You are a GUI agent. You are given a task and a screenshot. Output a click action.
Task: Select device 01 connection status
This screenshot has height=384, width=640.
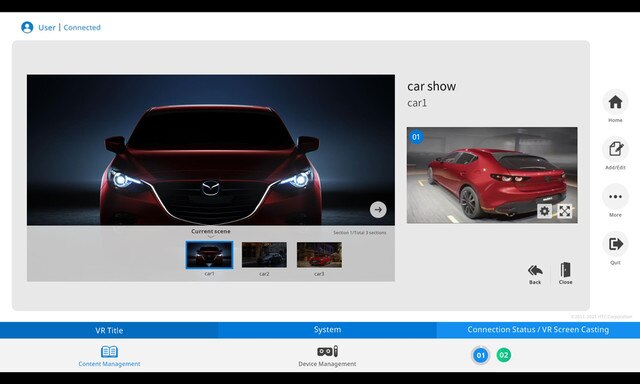point(480,355)
